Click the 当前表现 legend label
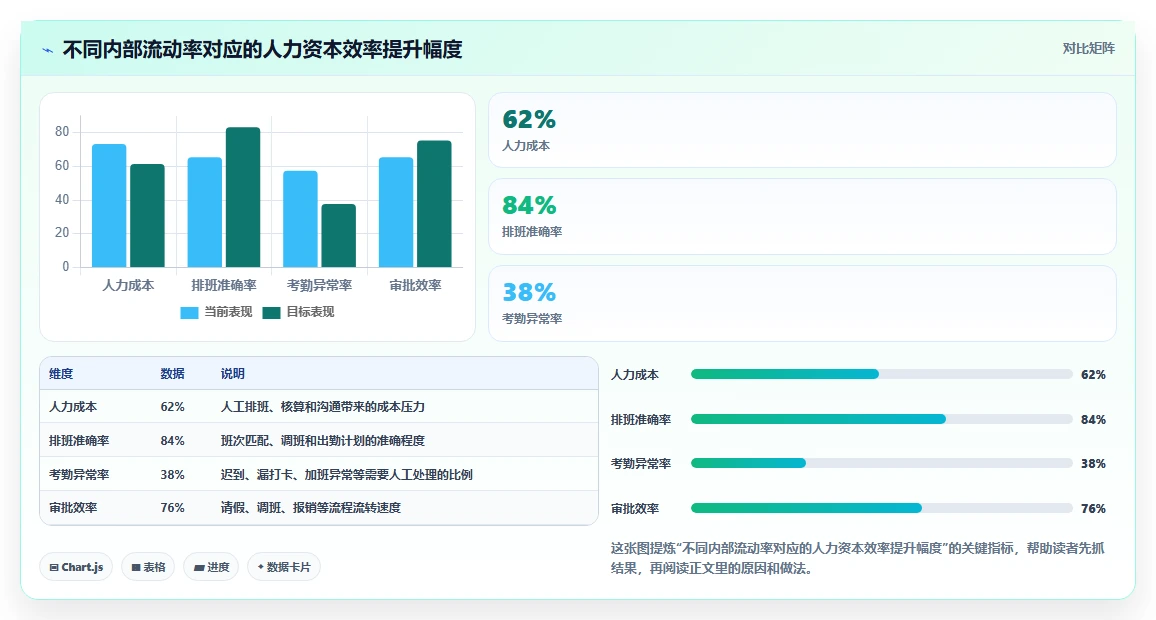This screenshot has height=620, width=1156. click(x=228, y=312)
